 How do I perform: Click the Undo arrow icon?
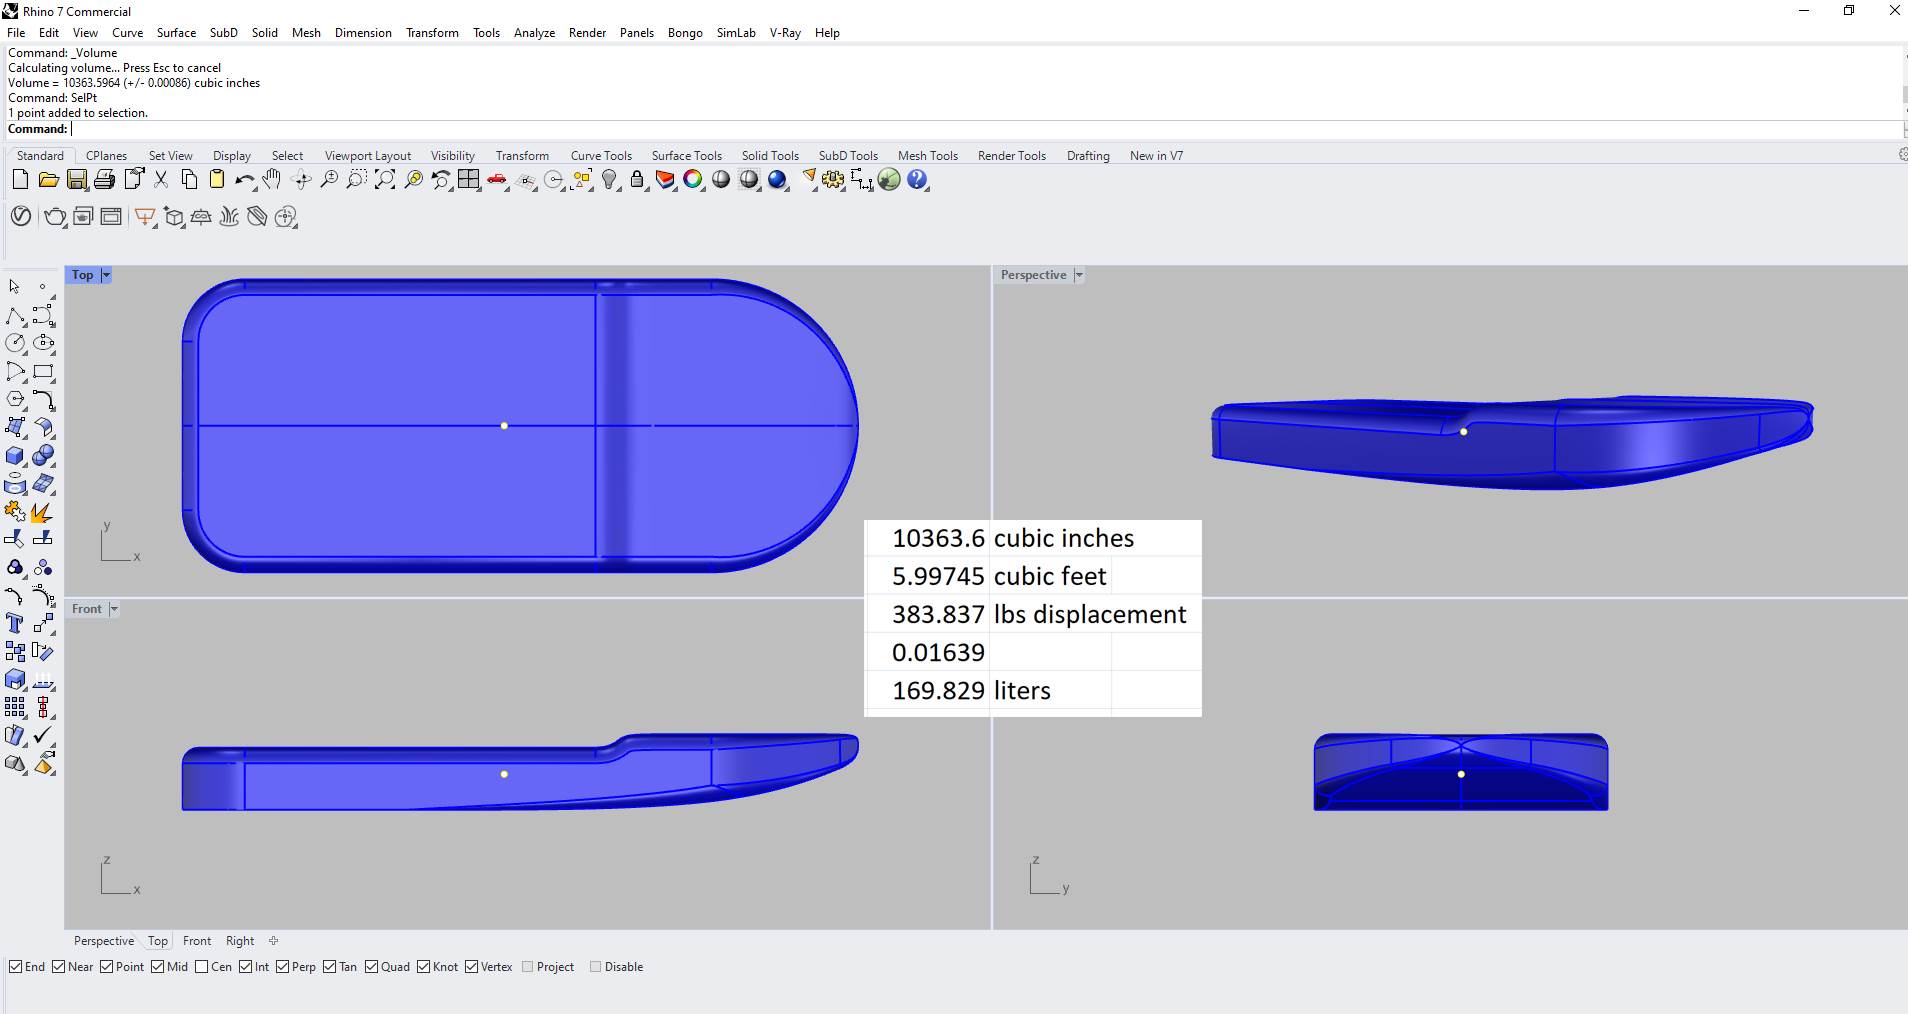tap(243, 180)
